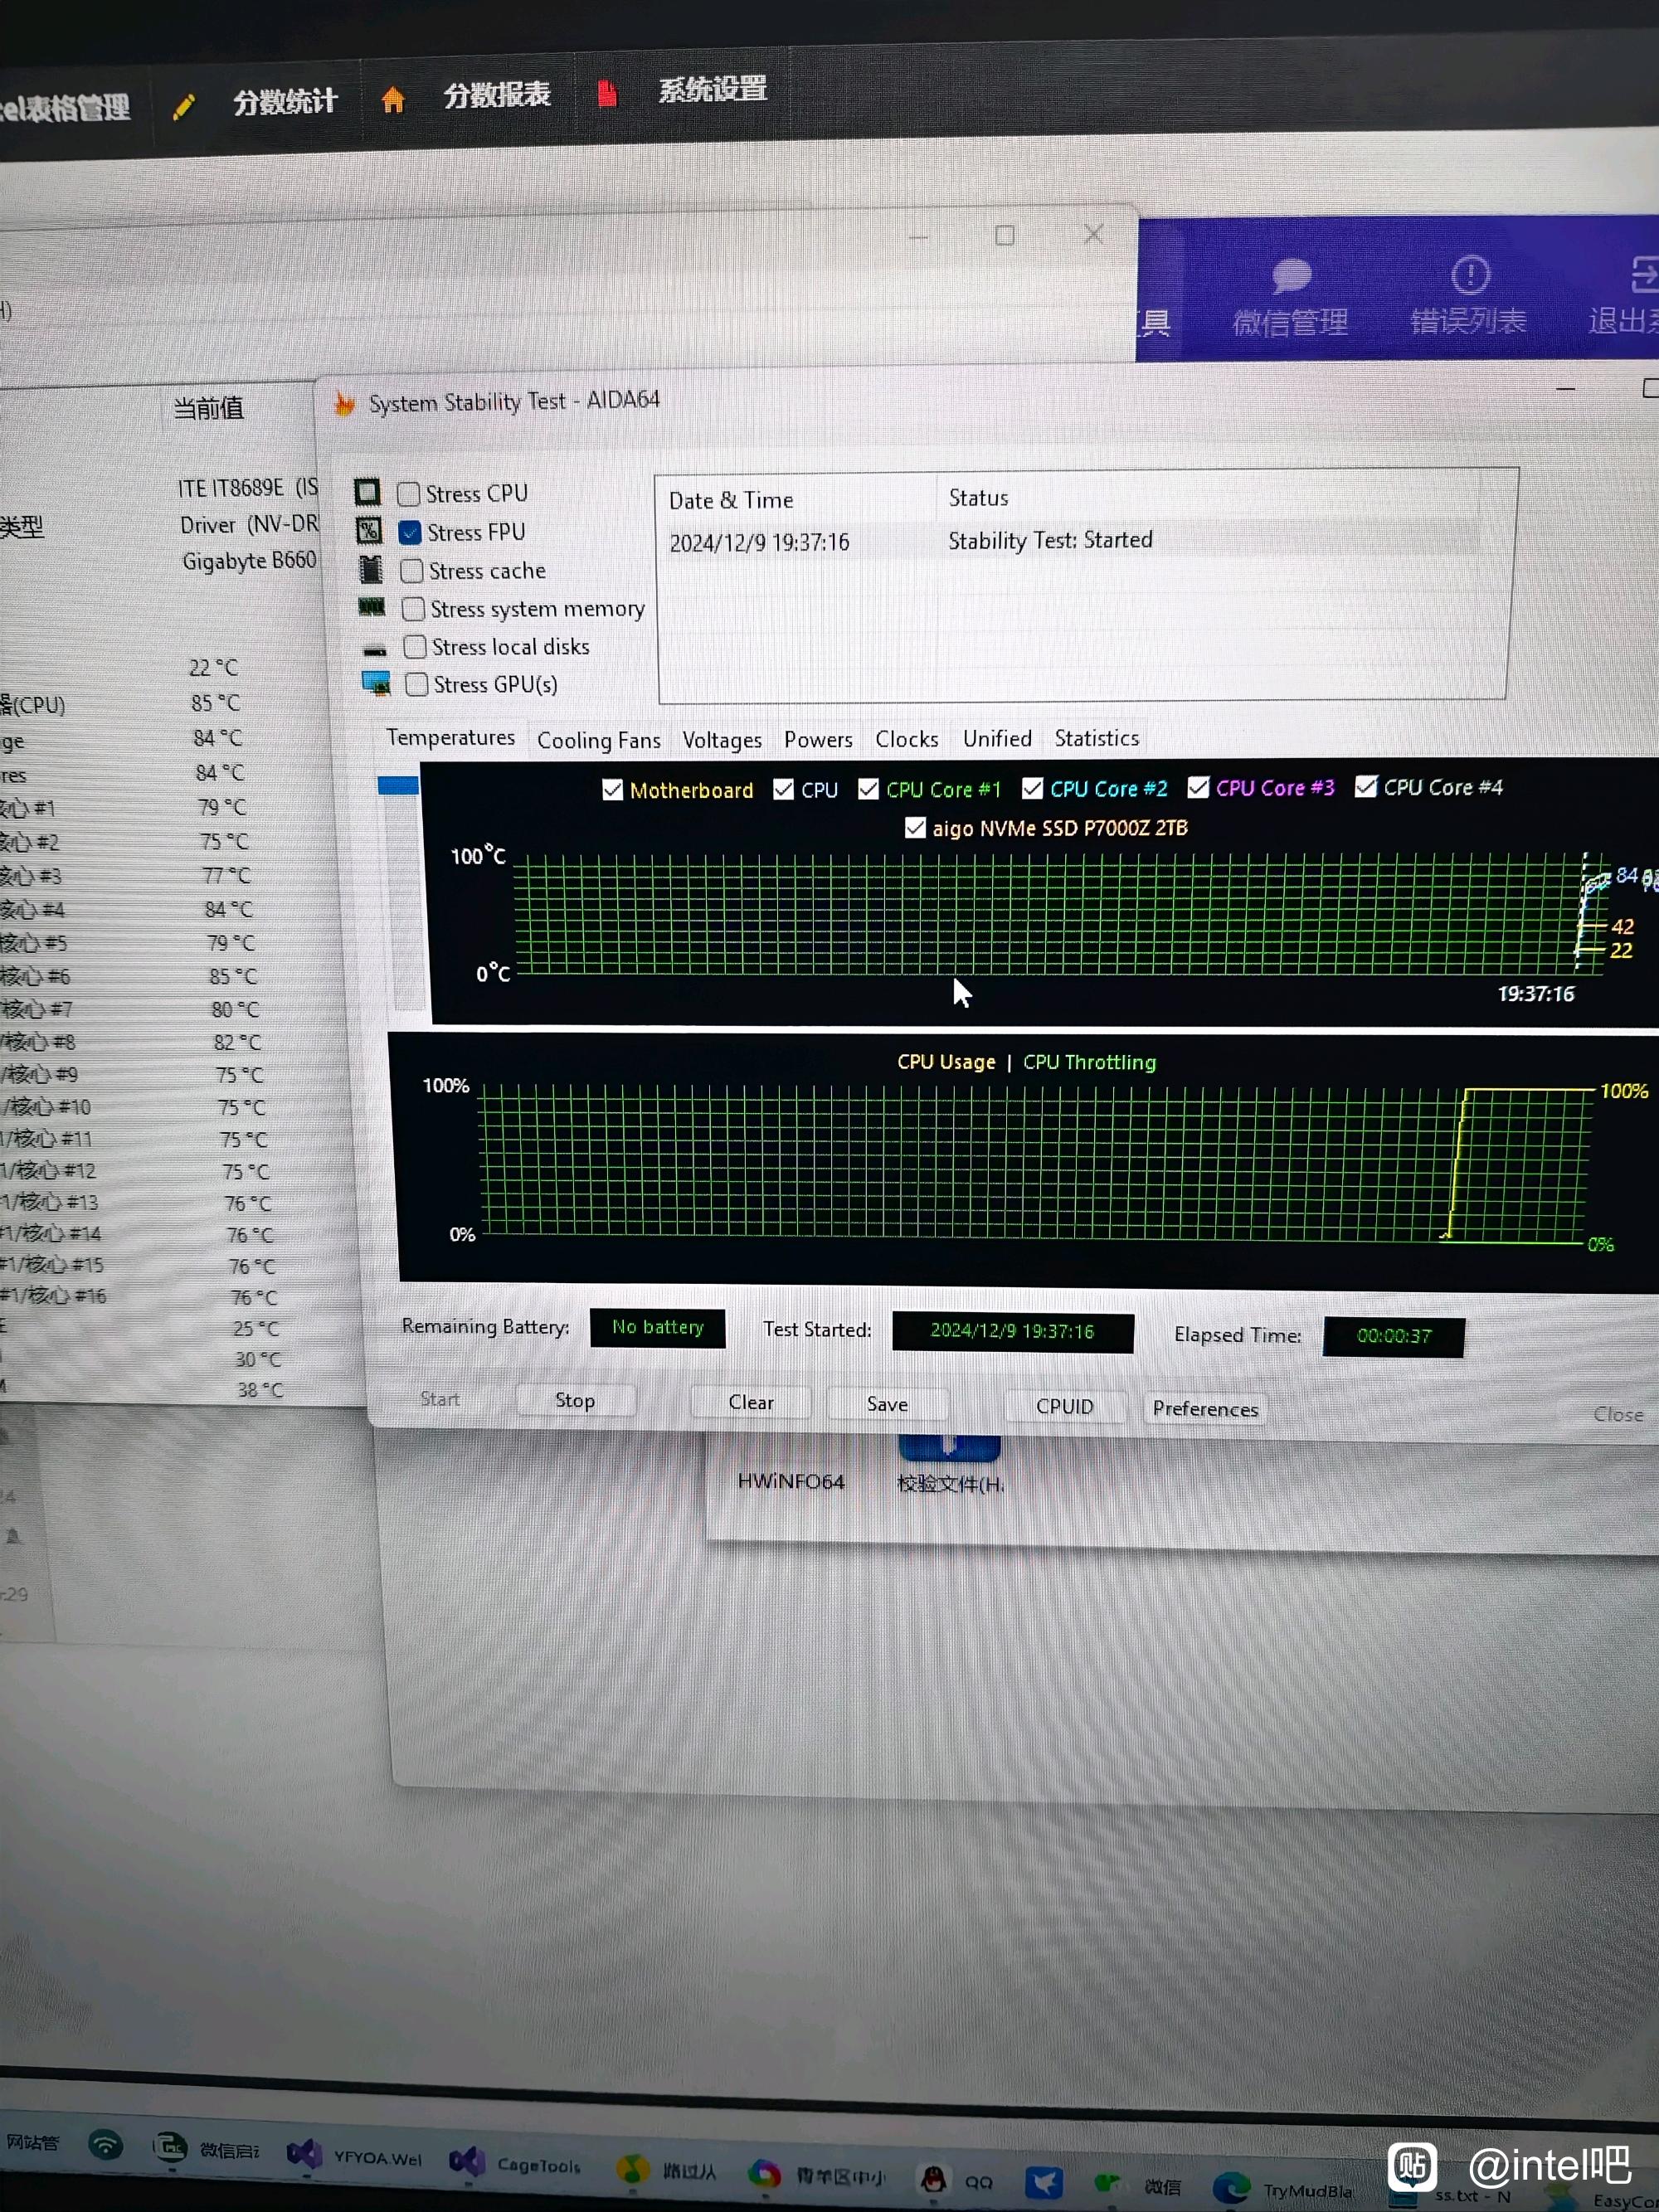Open the HWiNFO64 desktop shortcut
Screen dimensions: 1659x2212
pyautogui.click(x=791, y=1481)
